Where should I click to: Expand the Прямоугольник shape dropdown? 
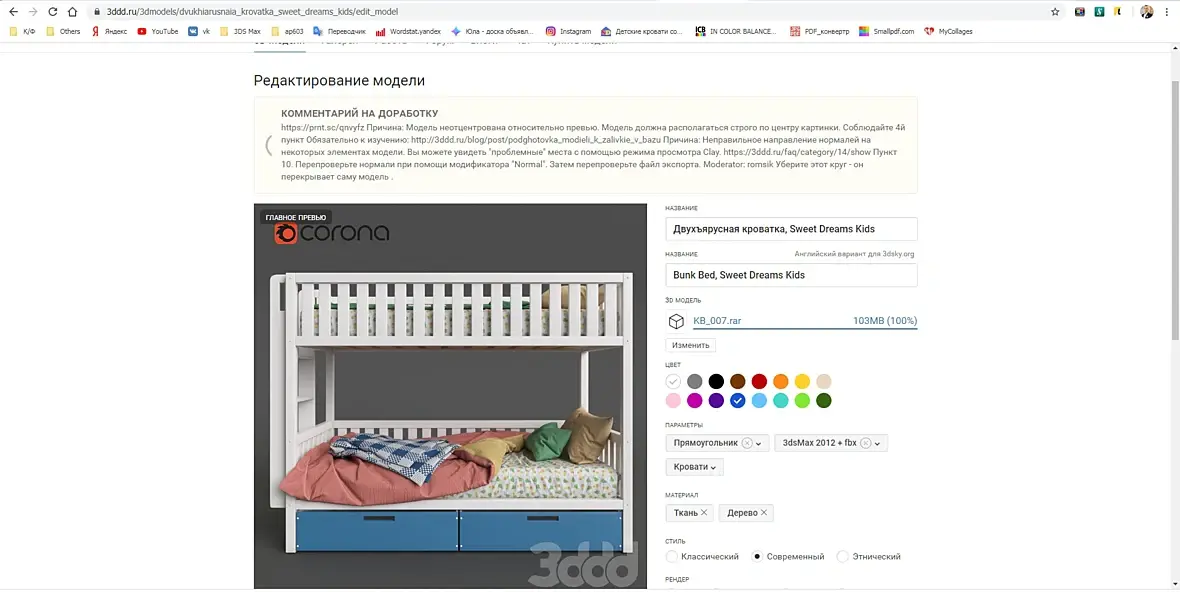pyautogui.click(x=759, y=443)
